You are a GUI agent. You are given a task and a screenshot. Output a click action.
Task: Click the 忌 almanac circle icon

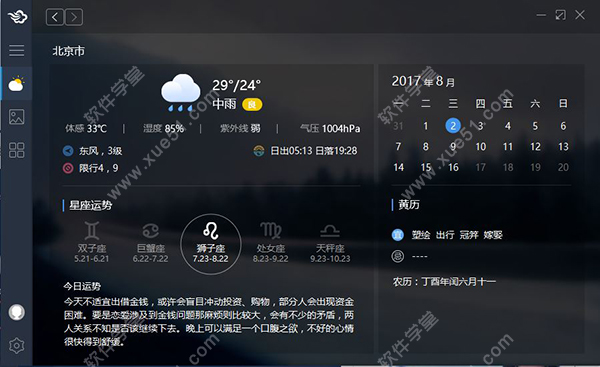pyautogui.click(x=398, y=256)
